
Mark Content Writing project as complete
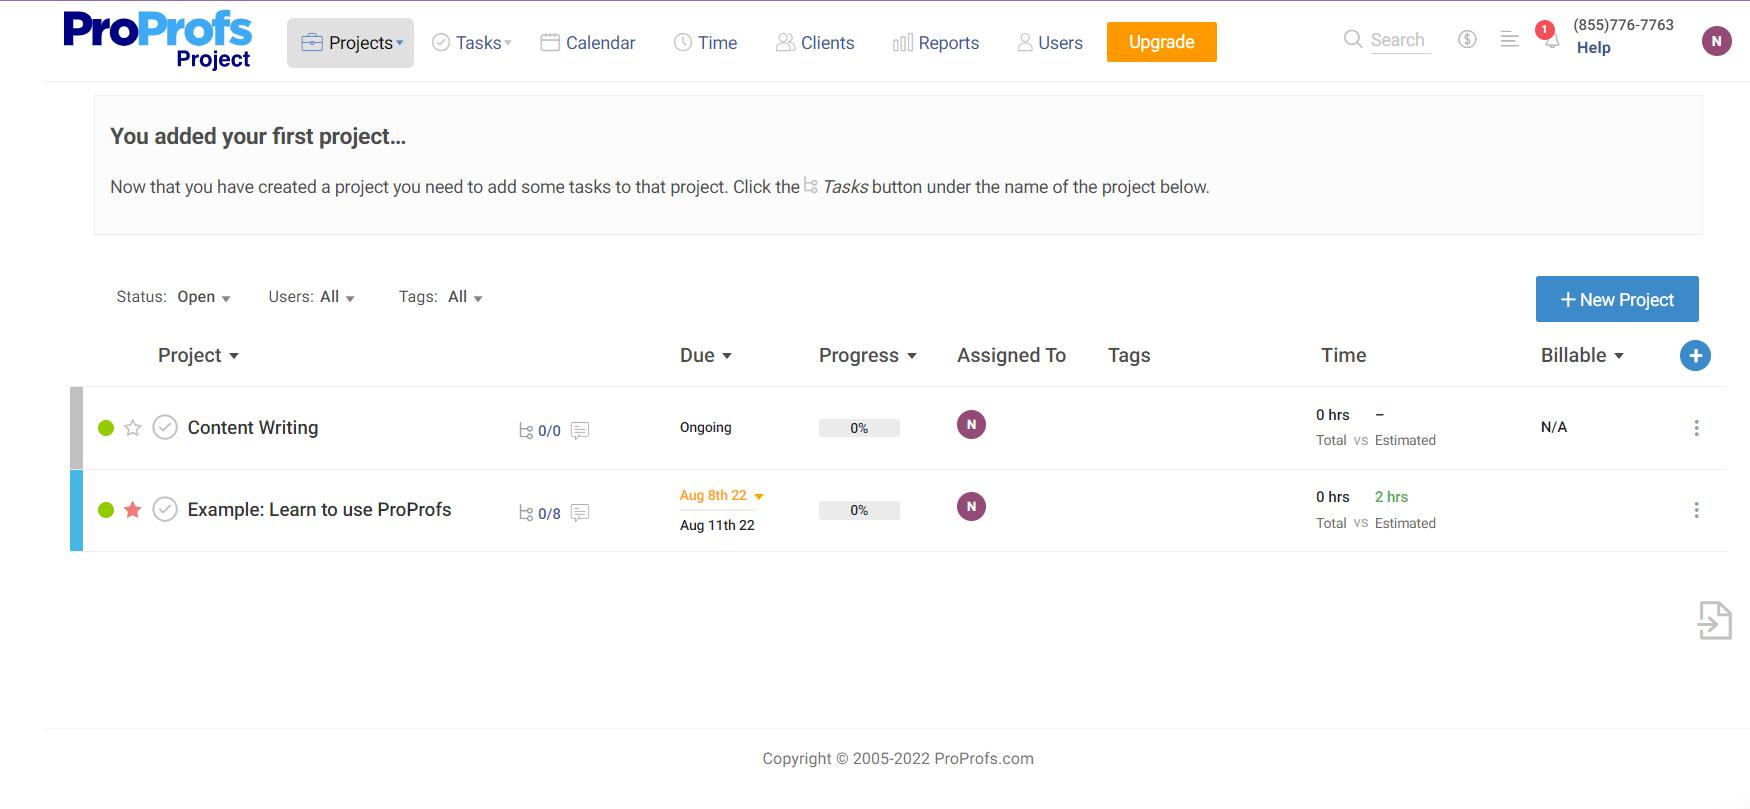pos(165,427)
